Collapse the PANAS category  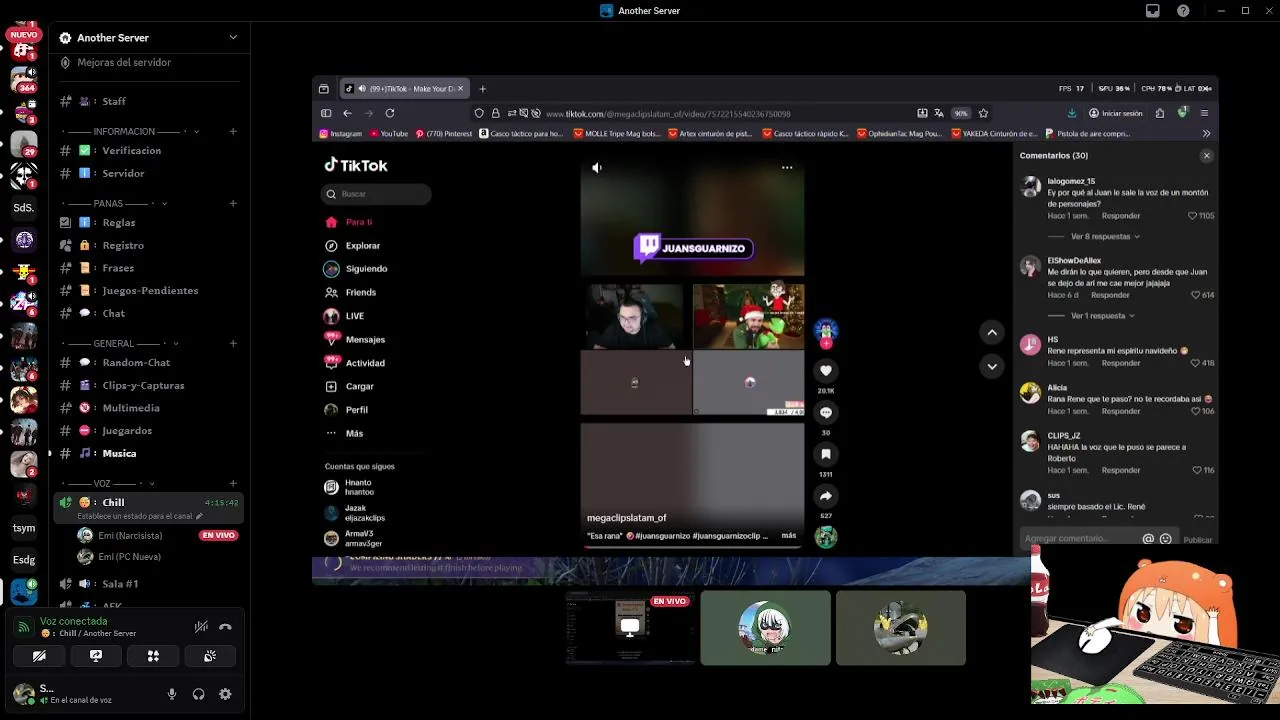click(x=114, y=203)
